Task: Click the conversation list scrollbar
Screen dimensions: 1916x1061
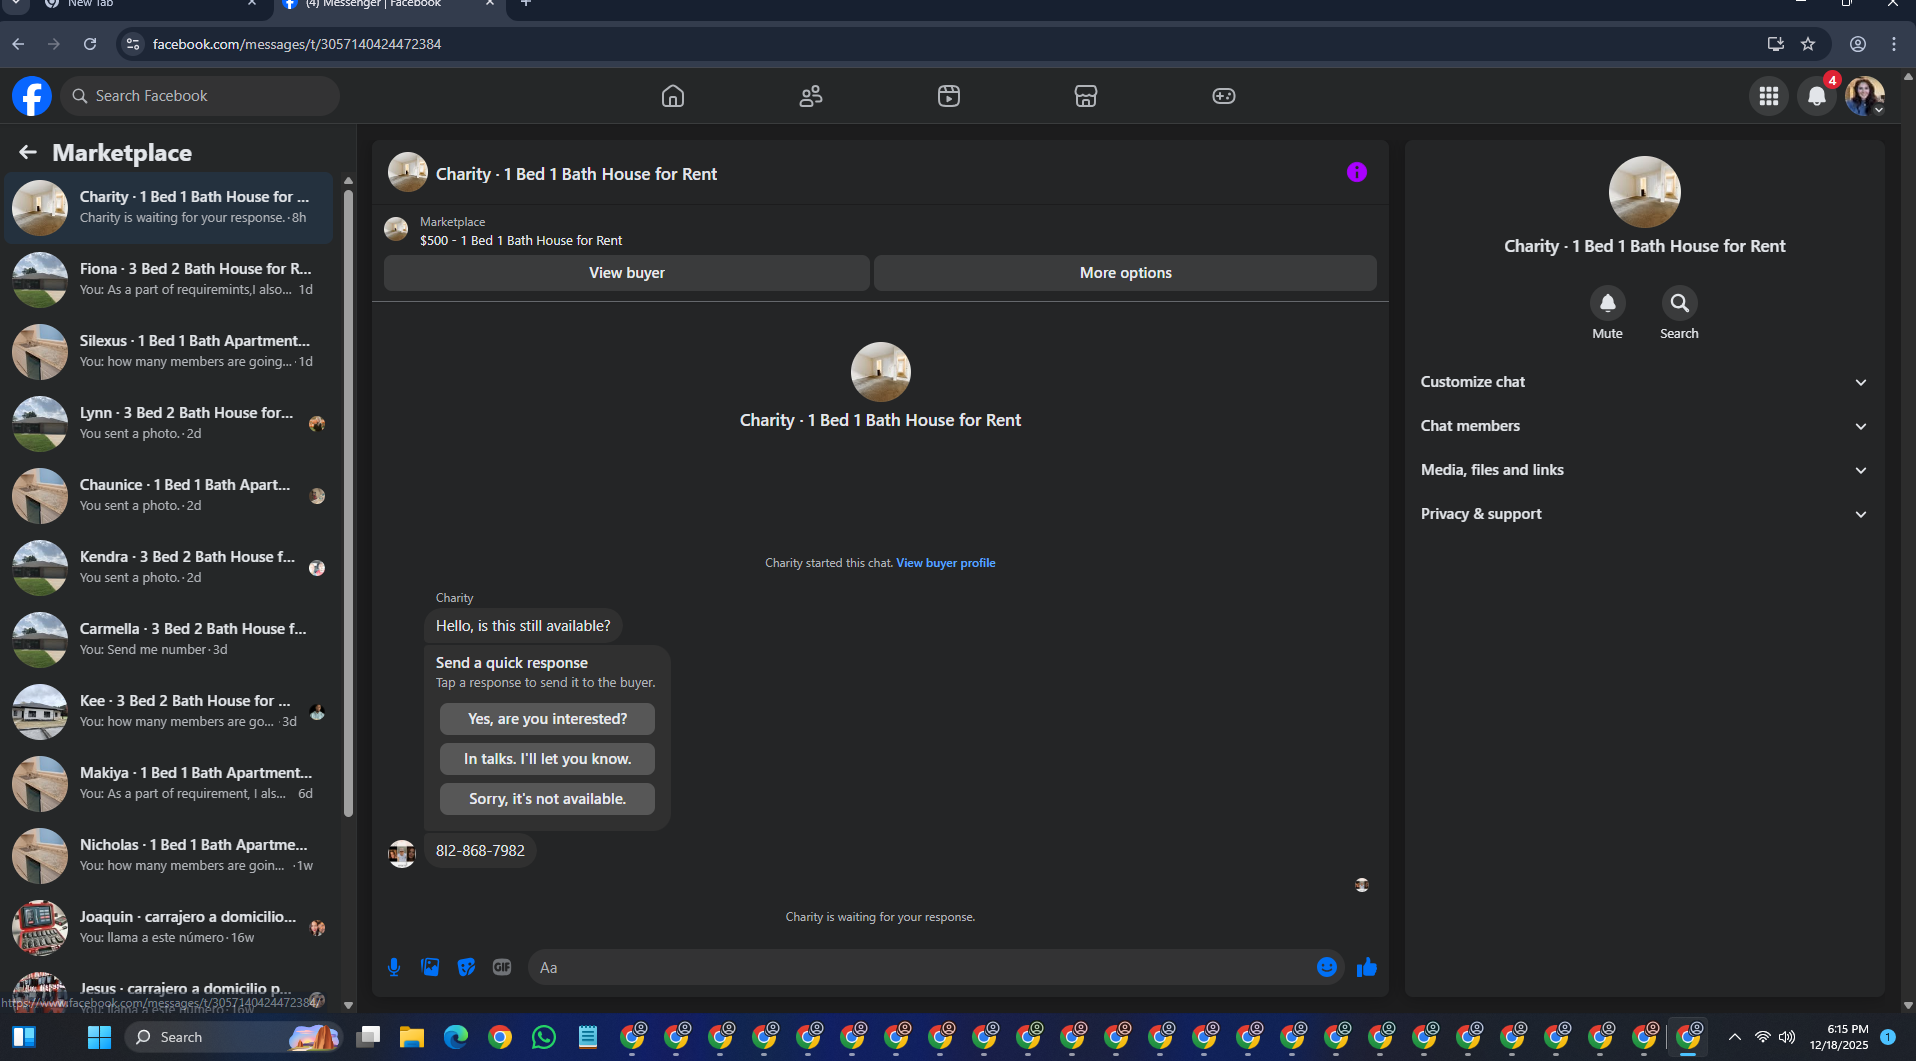Action: coord(348,502)
